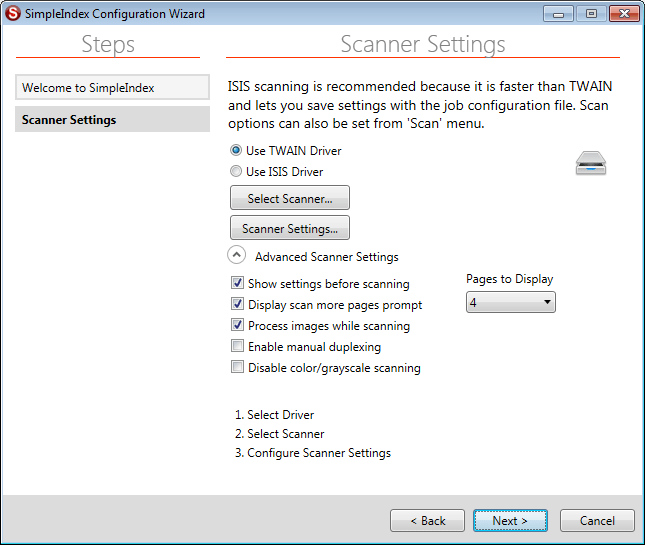
Task: Go to previous page with Back
Action: tap(427, 521)
